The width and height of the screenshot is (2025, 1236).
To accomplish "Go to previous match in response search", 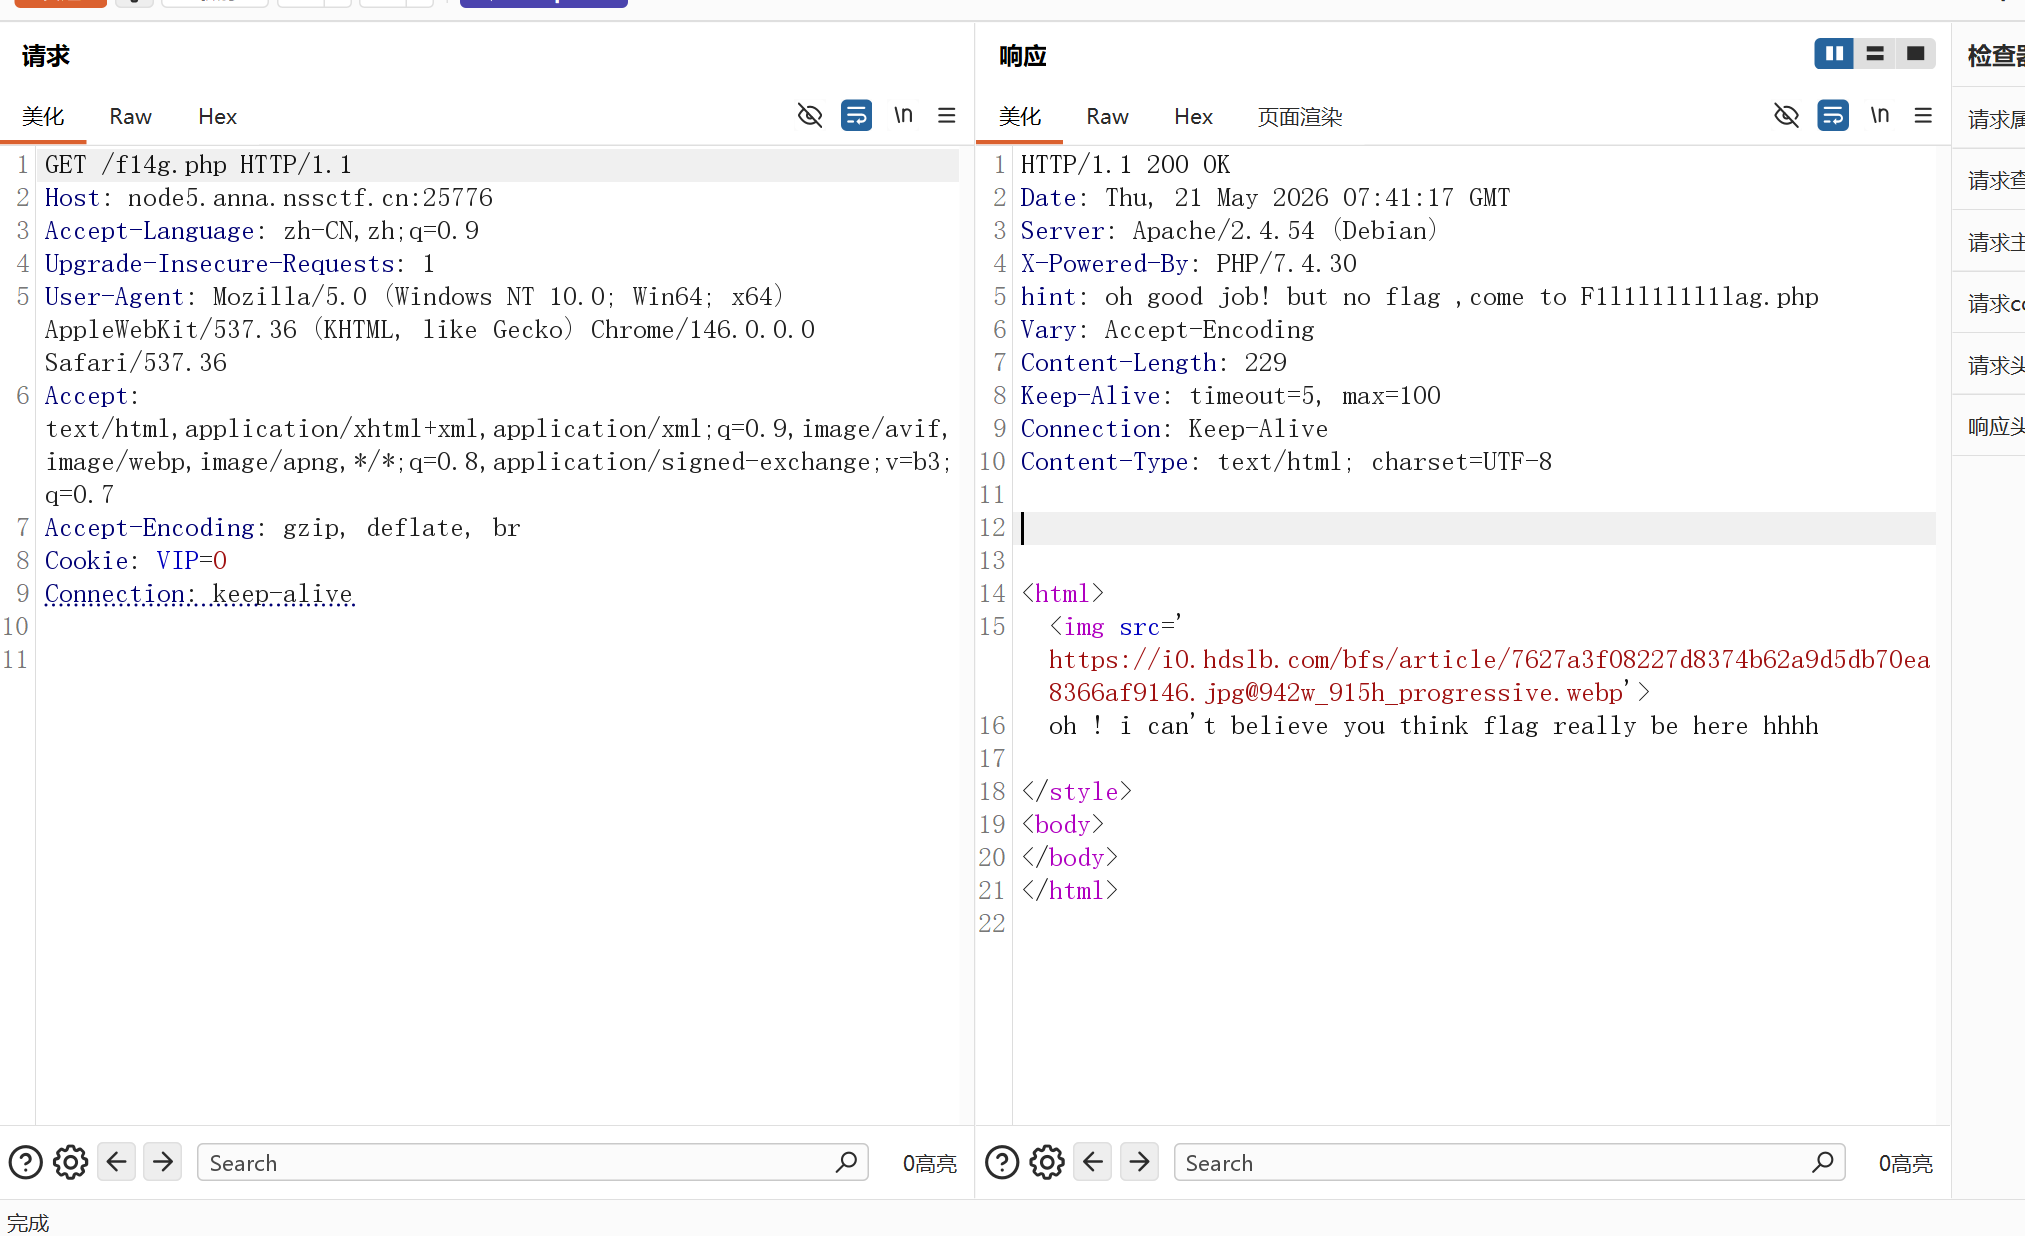I will click(1093, 1162).
